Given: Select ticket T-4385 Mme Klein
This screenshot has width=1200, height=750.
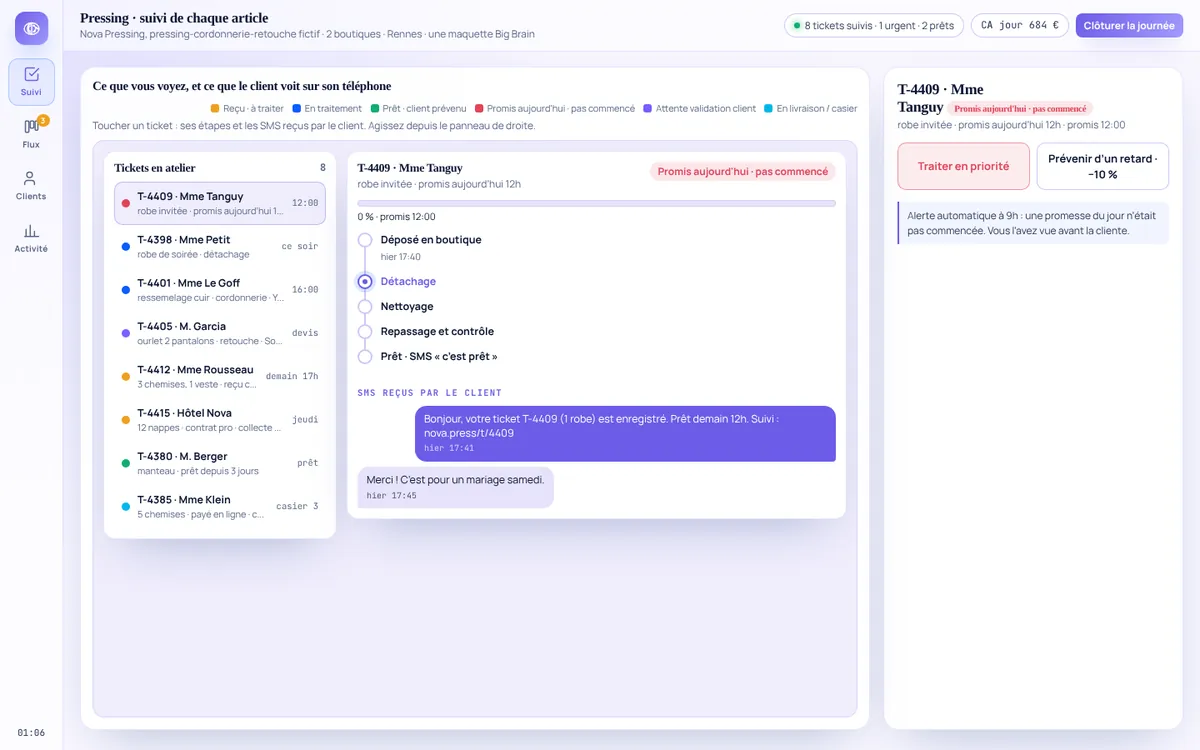Looking at the screenshot, I should click(219, 506).
